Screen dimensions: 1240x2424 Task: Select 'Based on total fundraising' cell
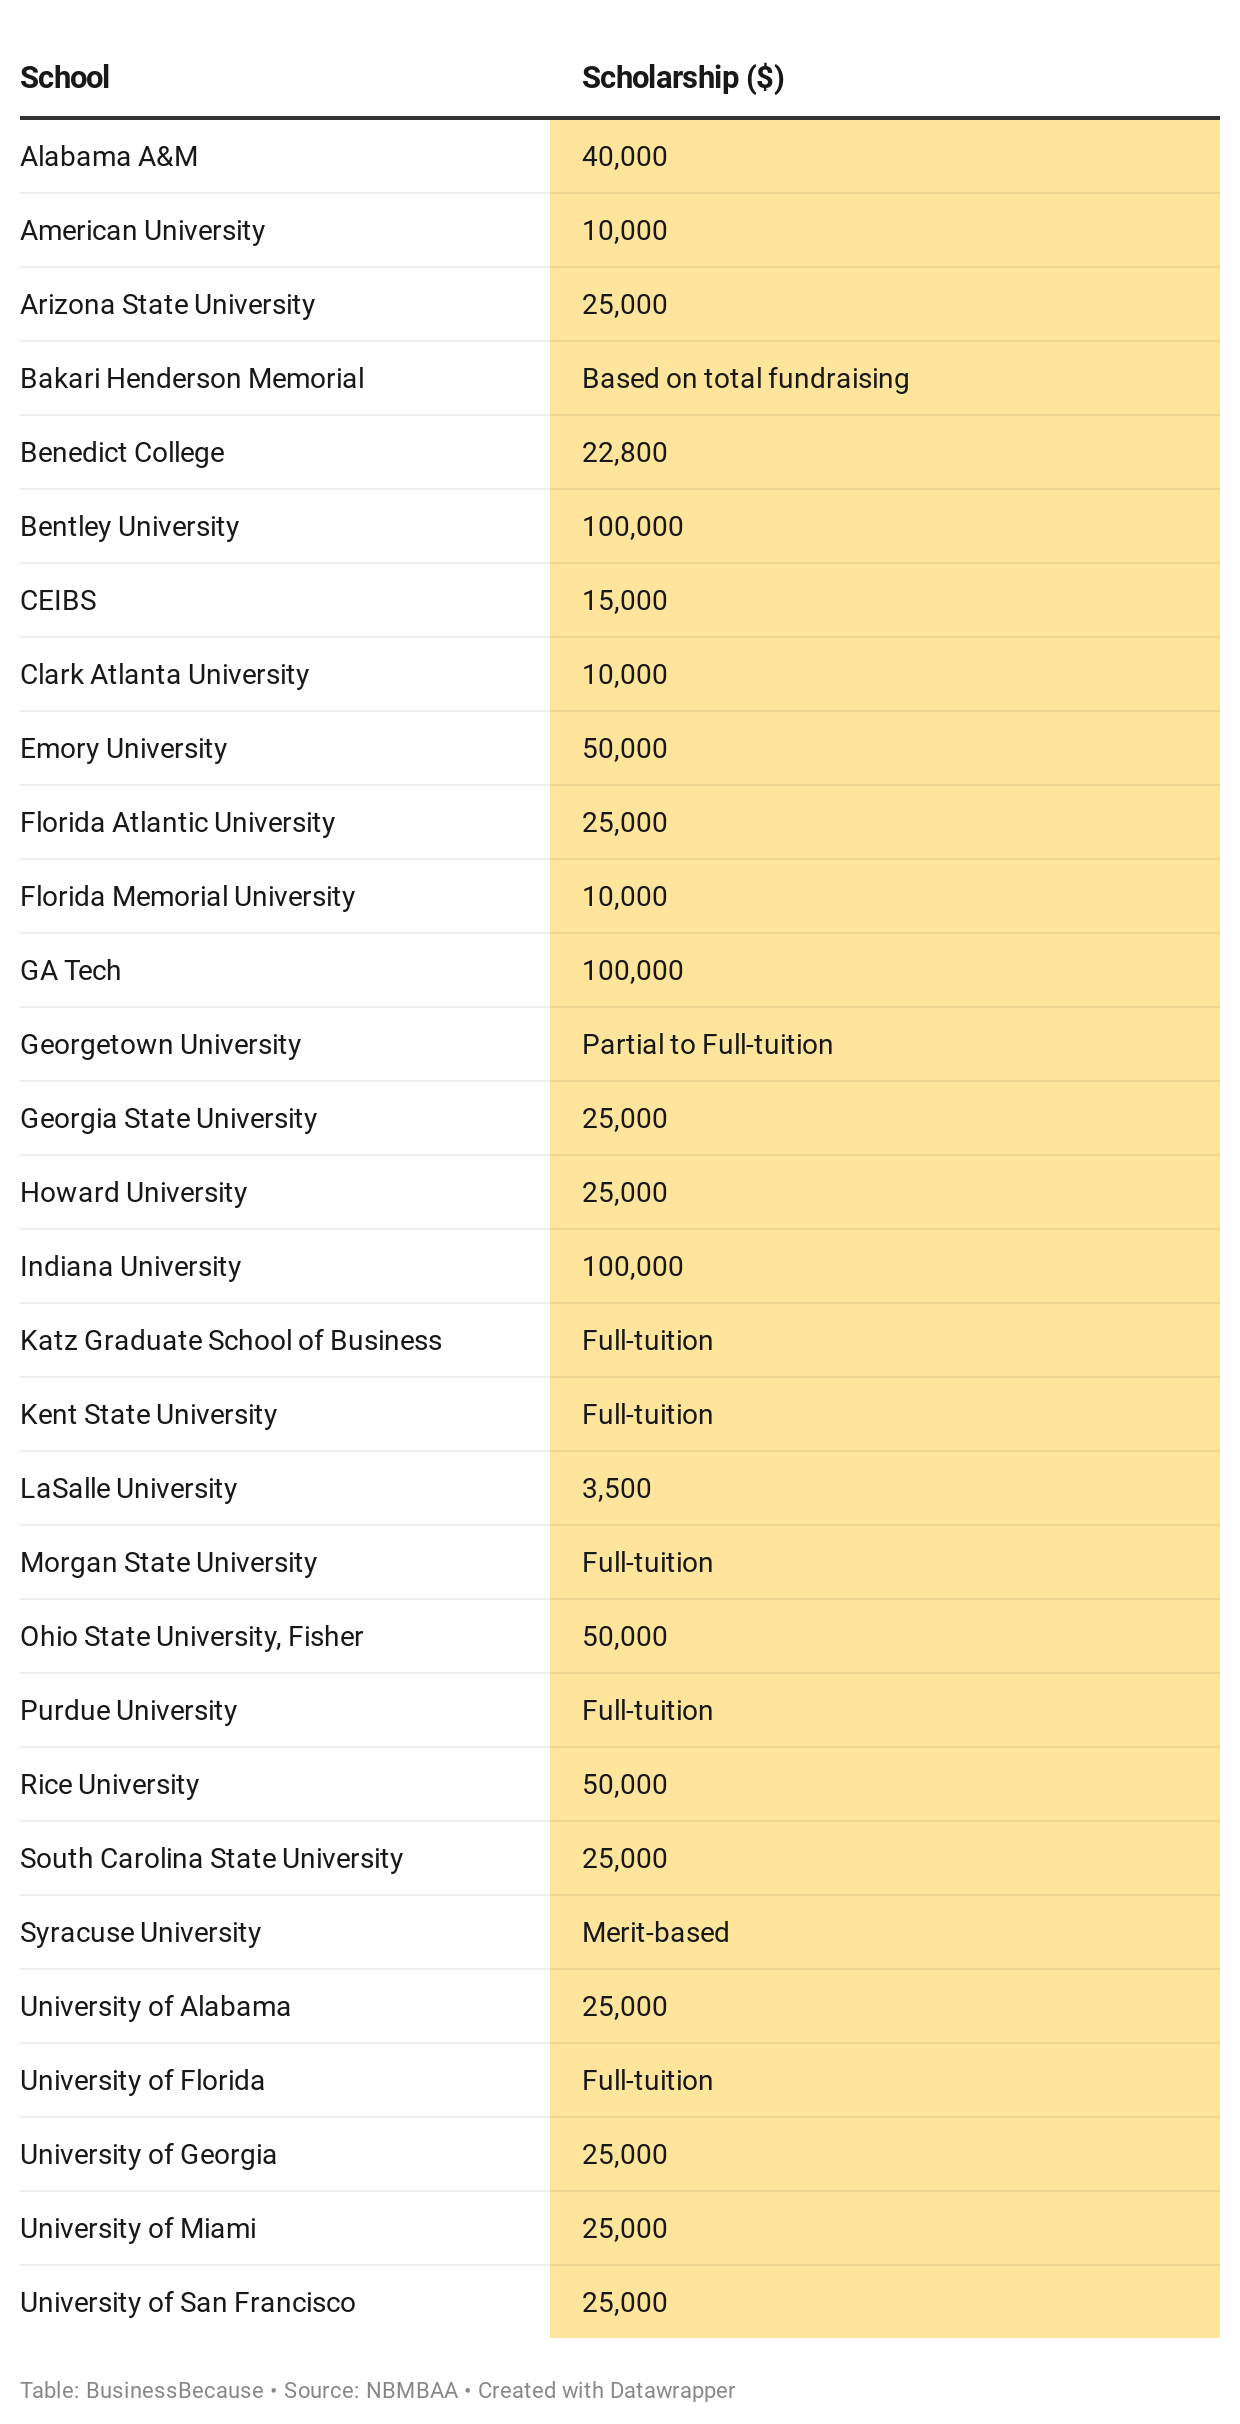coord(745,379)
